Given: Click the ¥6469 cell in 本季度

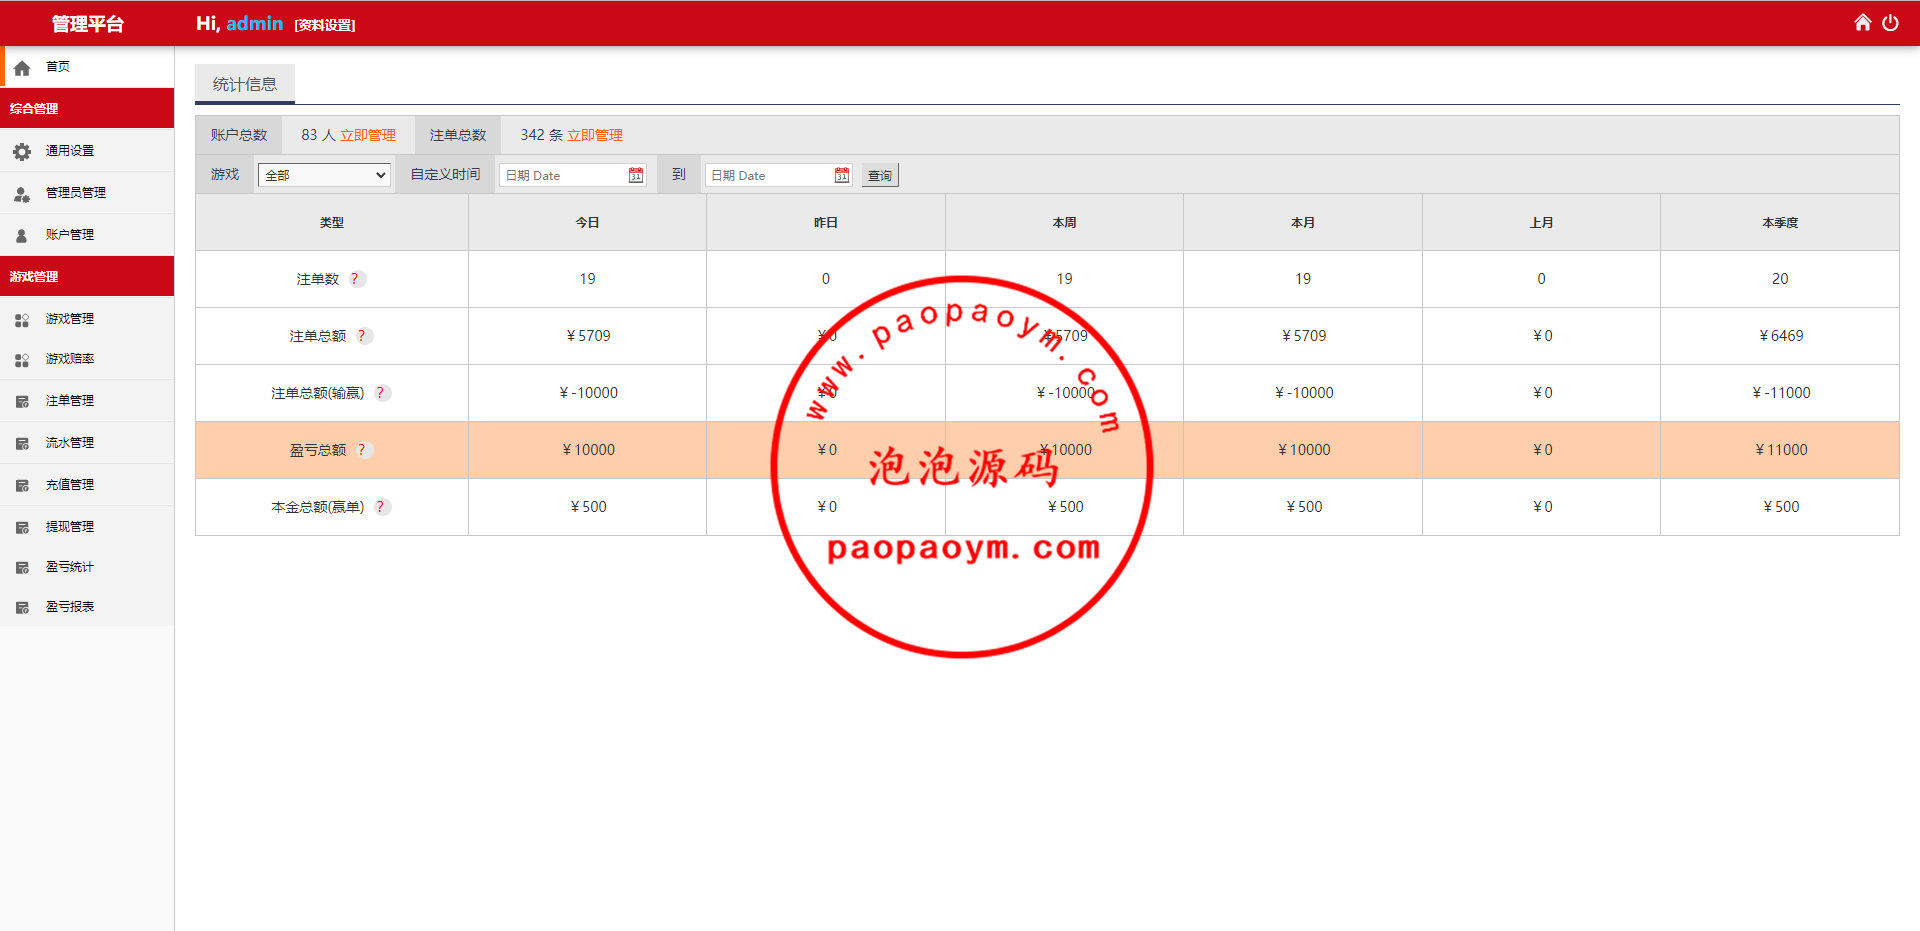Looking at the screenshot, I should pos(1781,336).
